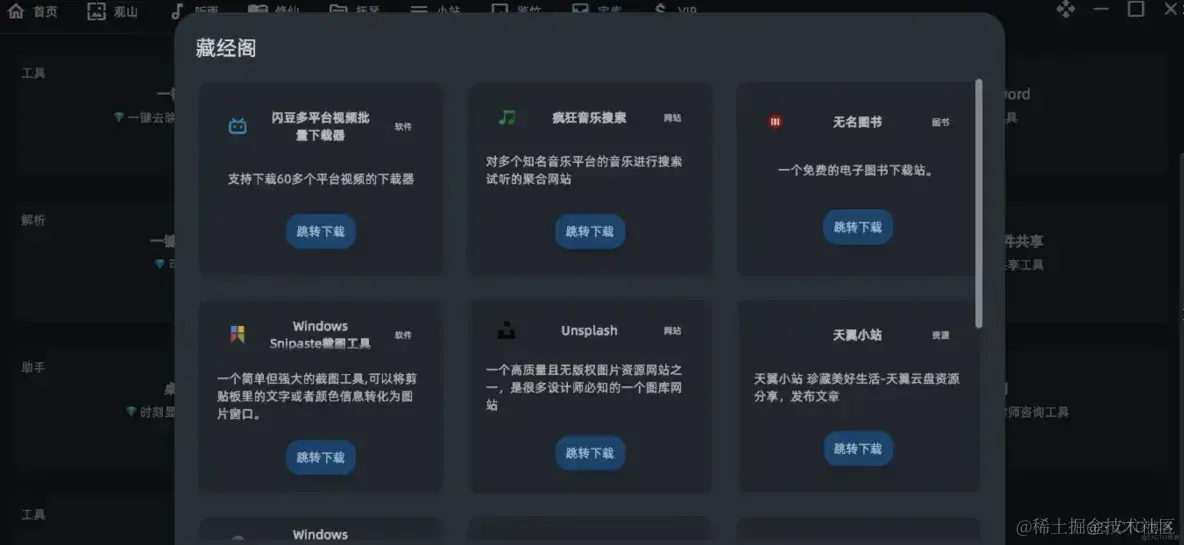Click the 资源 tag on 天翼小站 card
The image size is (1184, 545).
pyautogui.click(x=940, y=335)
